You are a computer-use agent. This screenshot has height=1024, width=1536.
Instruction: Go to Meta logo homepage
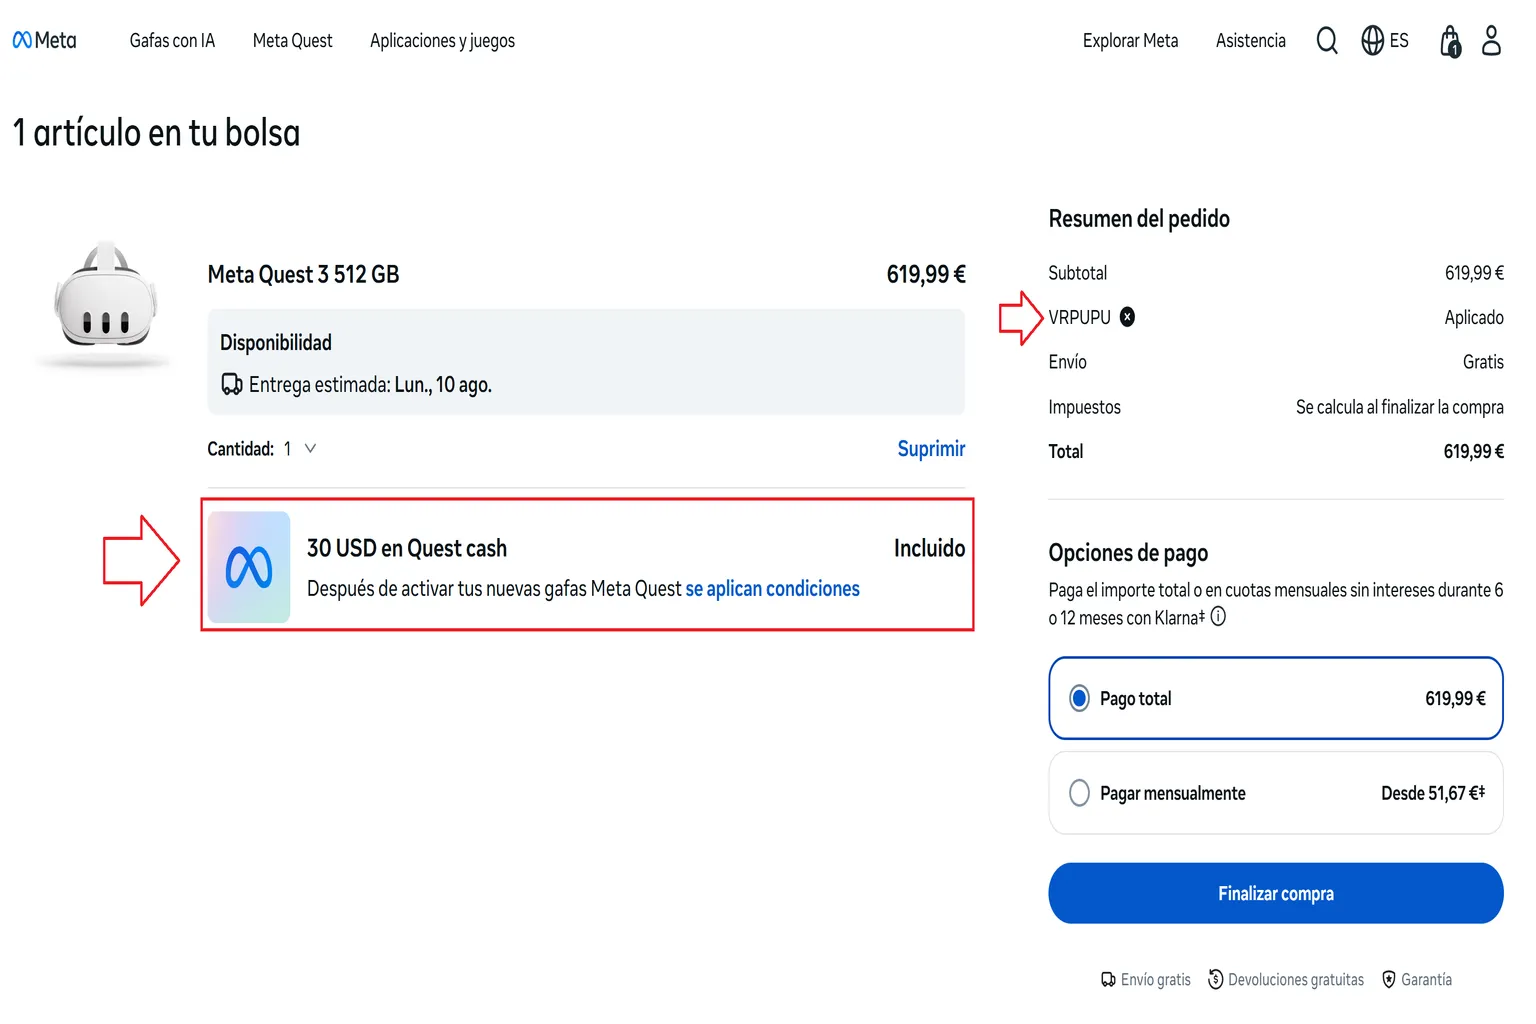pyautogui.click(x=44, y=40)
